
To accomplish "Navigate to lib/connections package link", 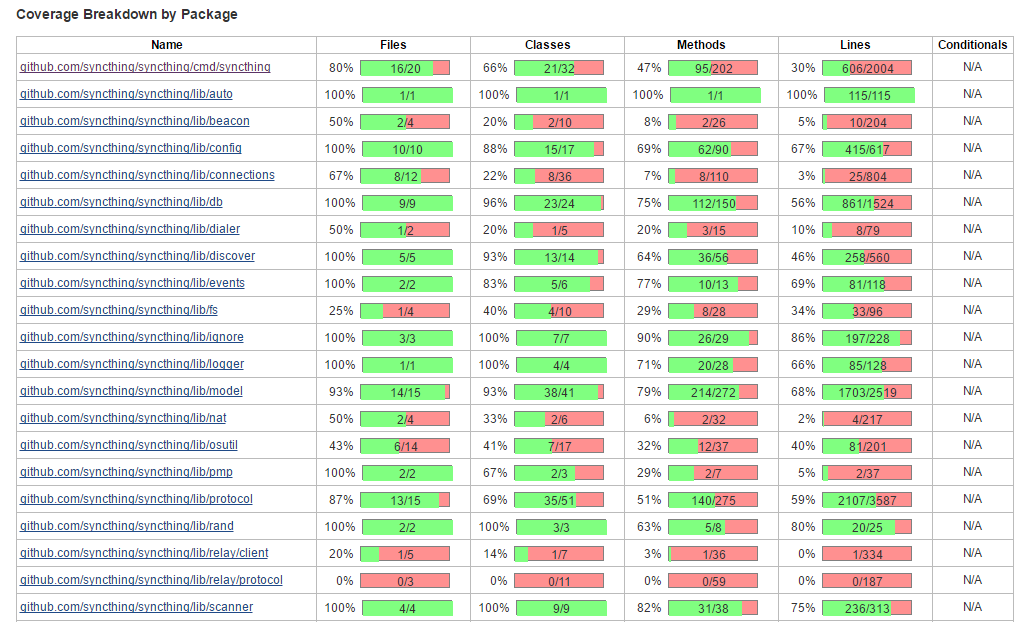I will tap(147, 175).
